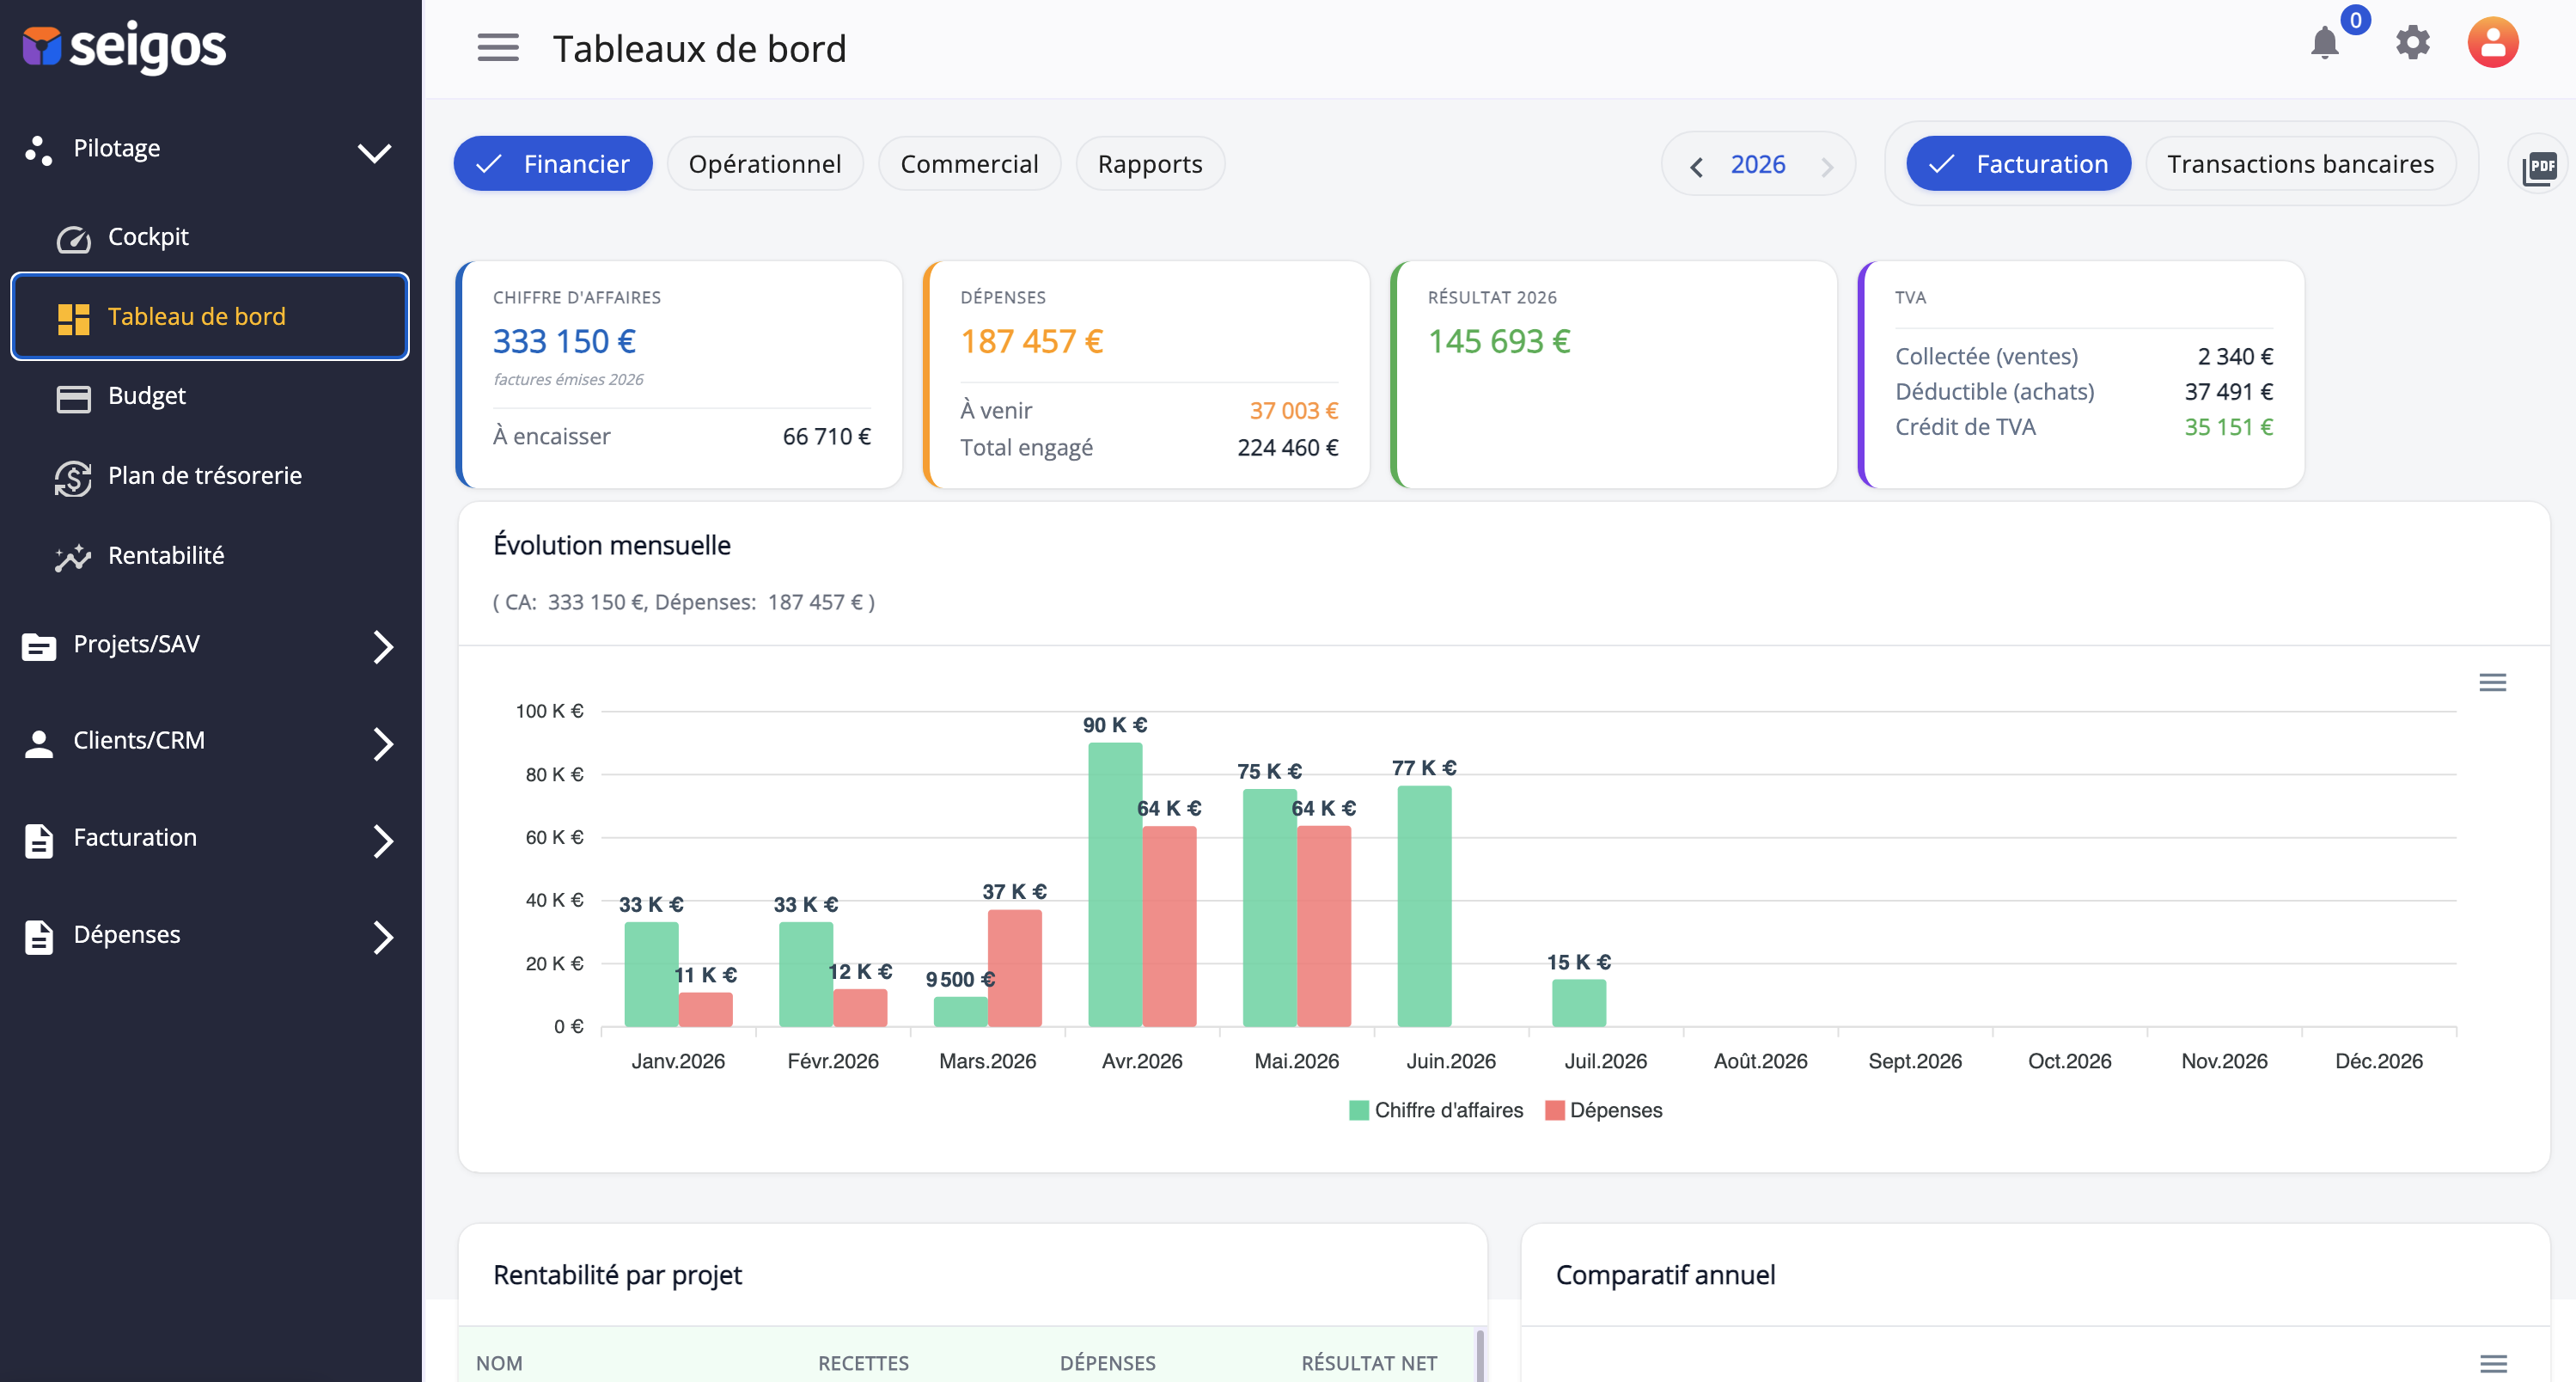
Task: Click the 2026 year label
Action: click(x=1758, y=164)
